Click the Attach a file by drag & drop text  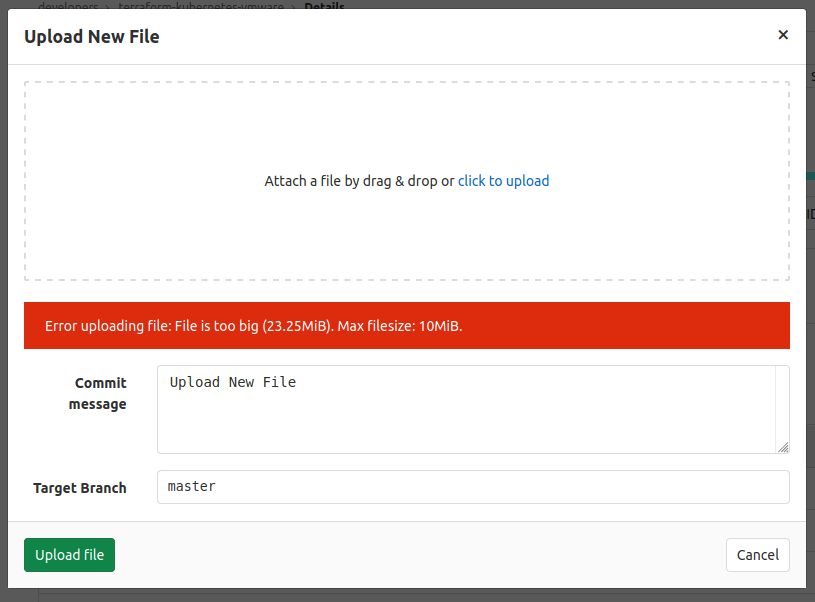point(358,181)
